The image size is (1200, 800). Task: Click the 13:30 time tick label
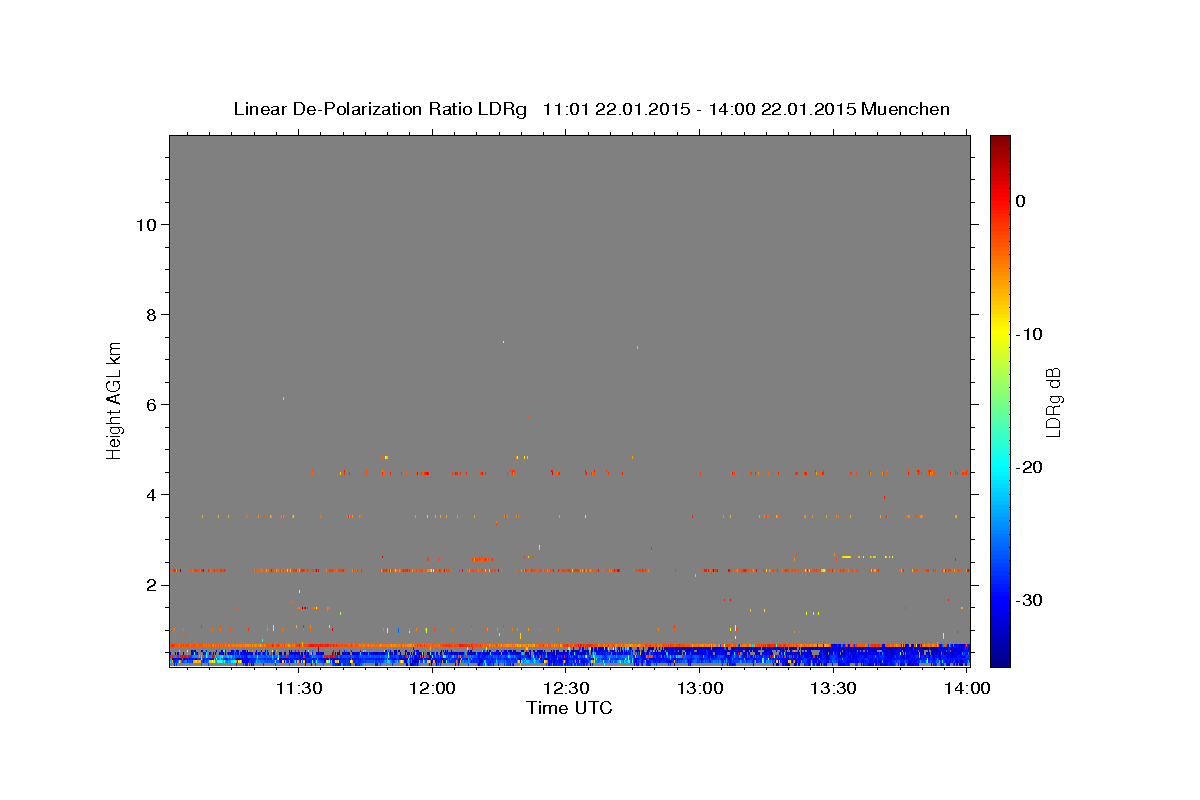pyautogui.click(x=833, y=688)
